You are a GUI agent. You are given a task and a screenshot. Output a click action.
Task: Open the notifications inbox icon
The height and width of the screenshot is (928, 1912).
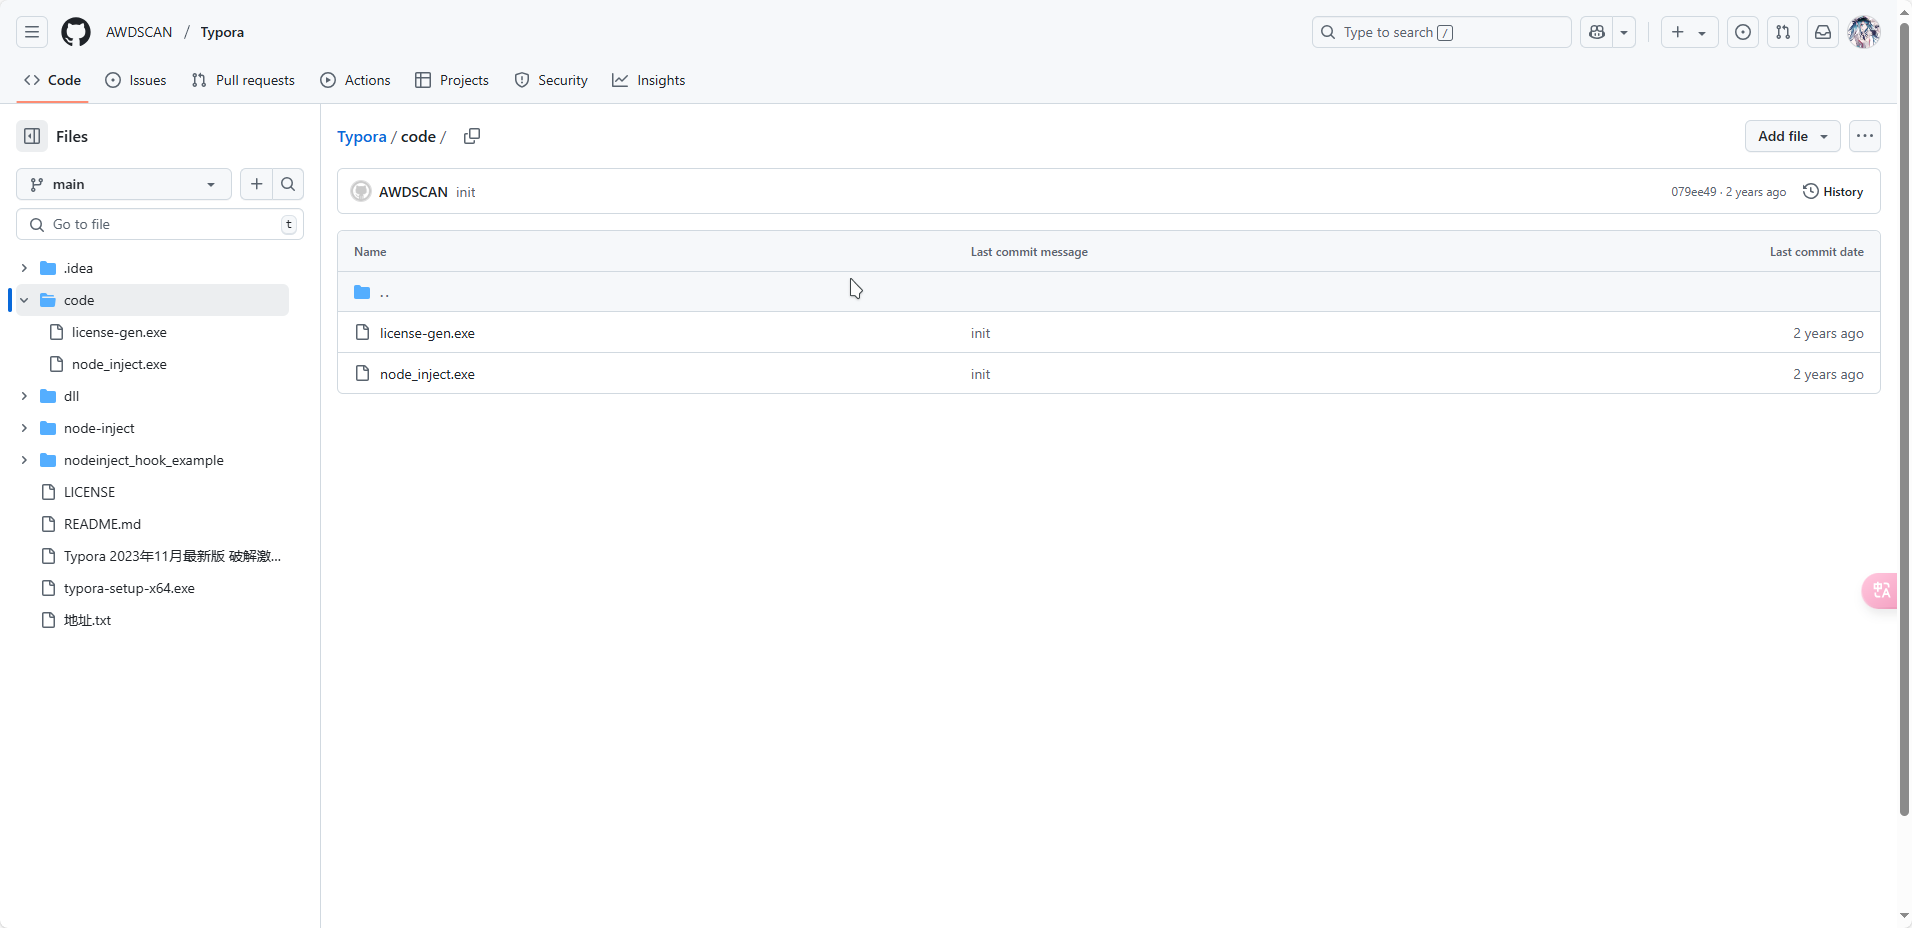pyautogui.click(x=1823, y=32)
